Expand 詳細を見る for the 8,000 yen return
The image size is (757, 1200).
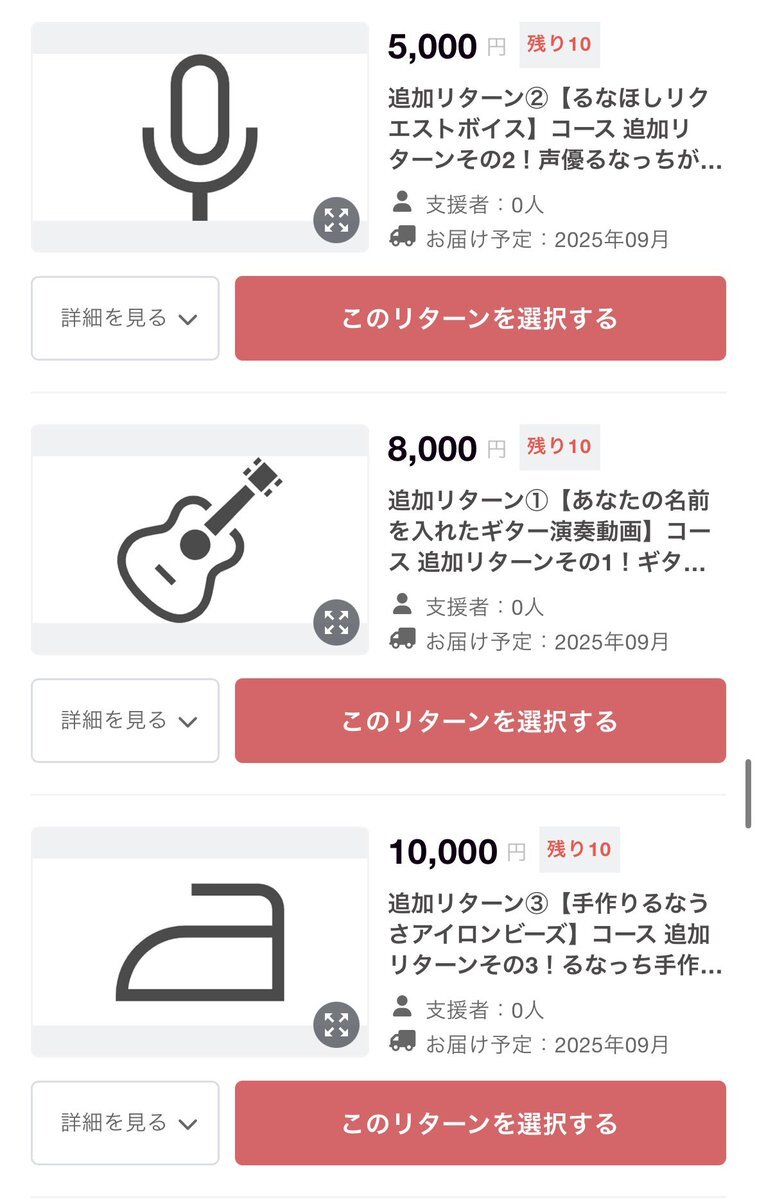tap(125, 721)
